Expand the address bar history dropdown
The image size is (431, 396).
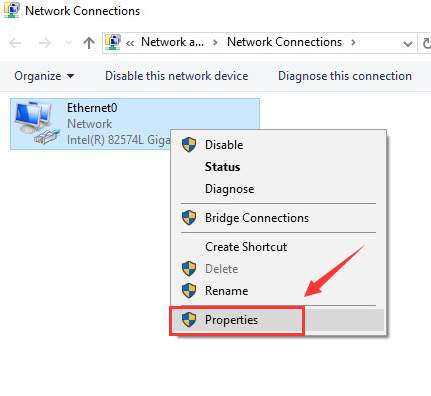[408, 44]
